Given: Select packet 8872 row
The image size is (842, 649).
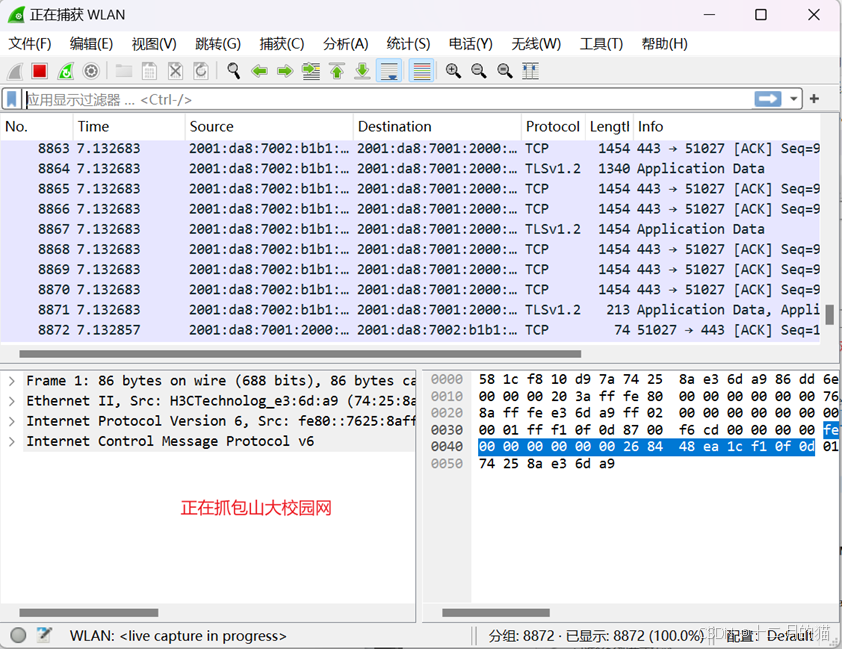Looking at the screenshot, I should point(410,330).
